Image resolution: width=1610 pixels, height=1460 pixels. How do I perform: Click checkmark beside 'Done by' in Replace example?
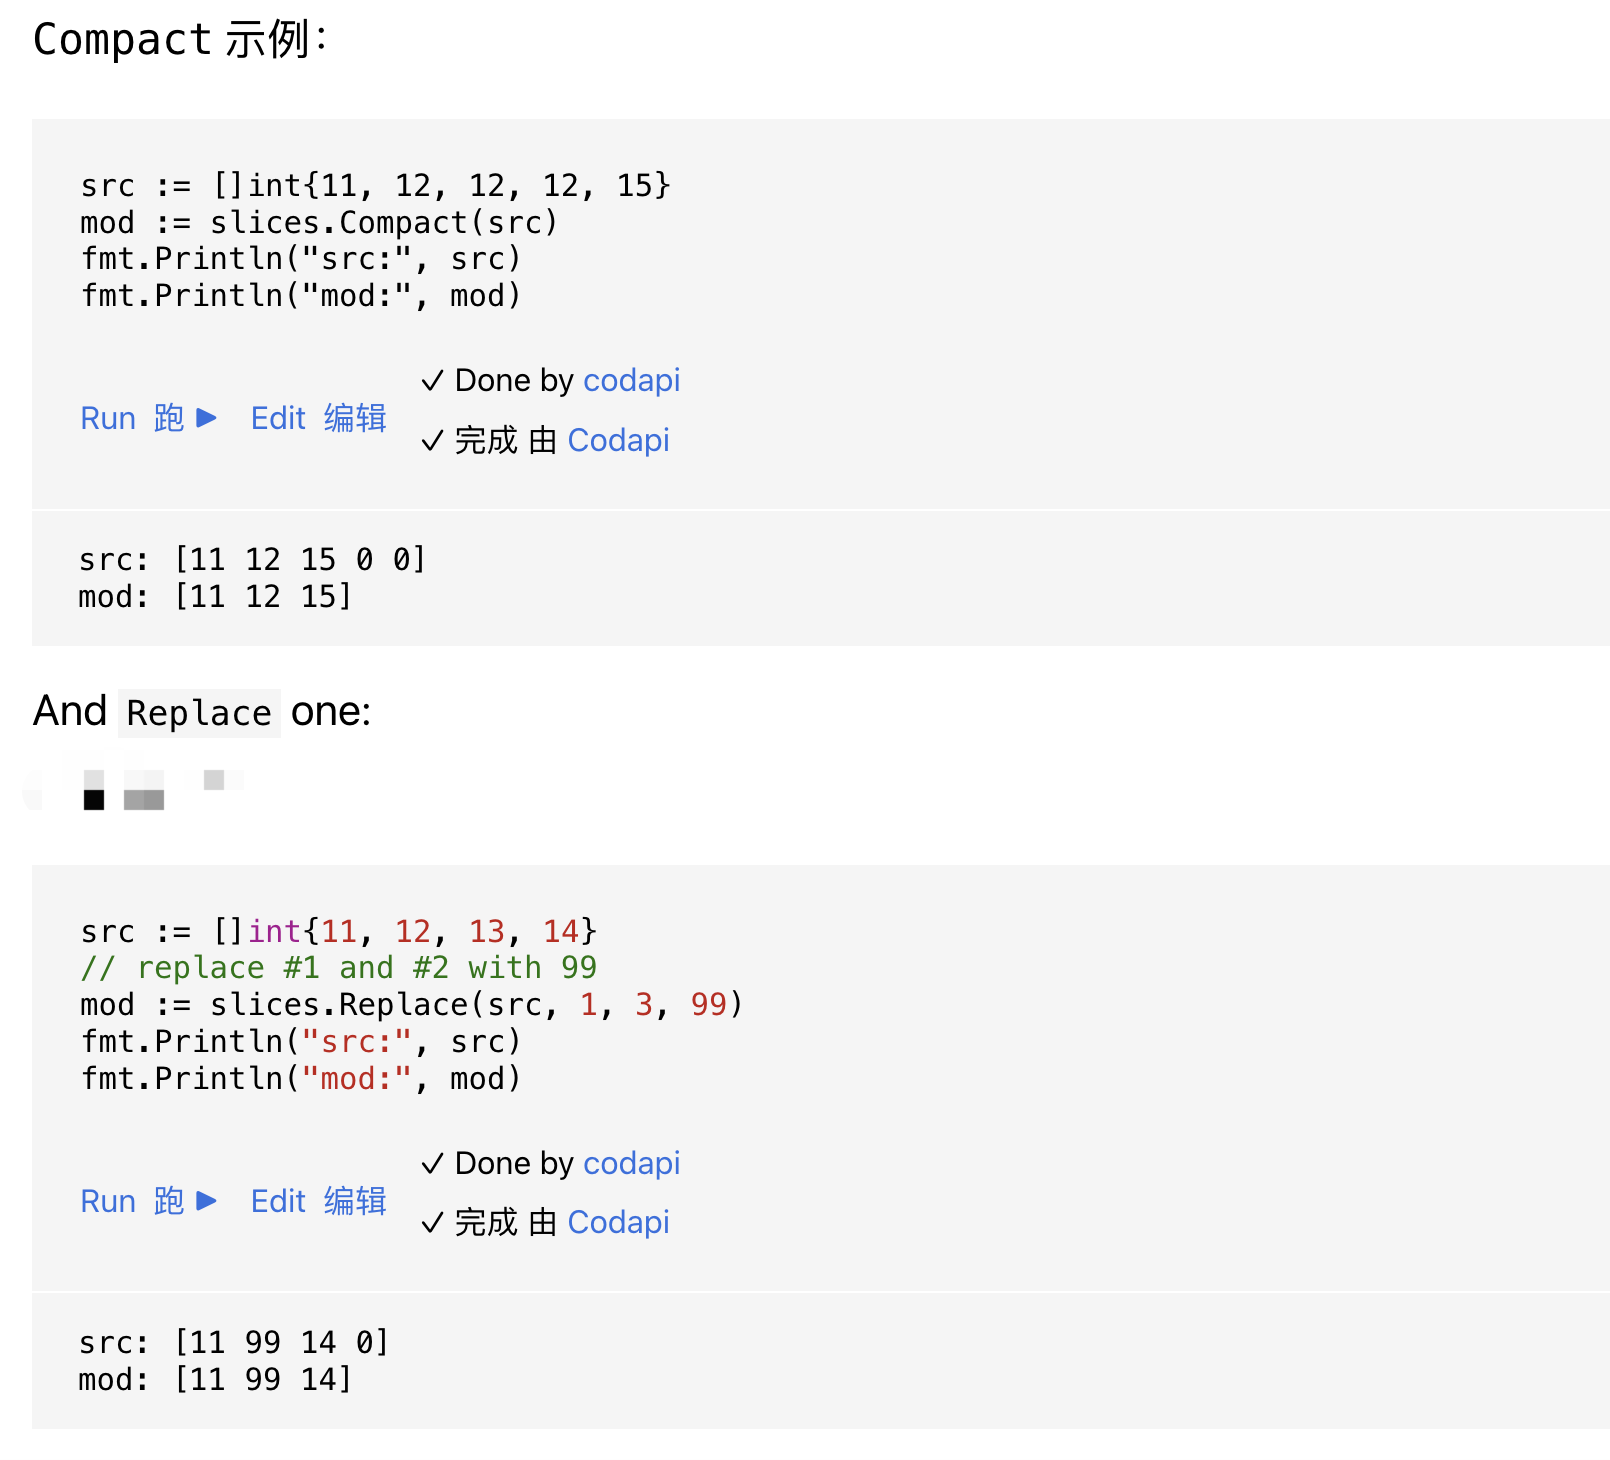(x=432, y=1164)
